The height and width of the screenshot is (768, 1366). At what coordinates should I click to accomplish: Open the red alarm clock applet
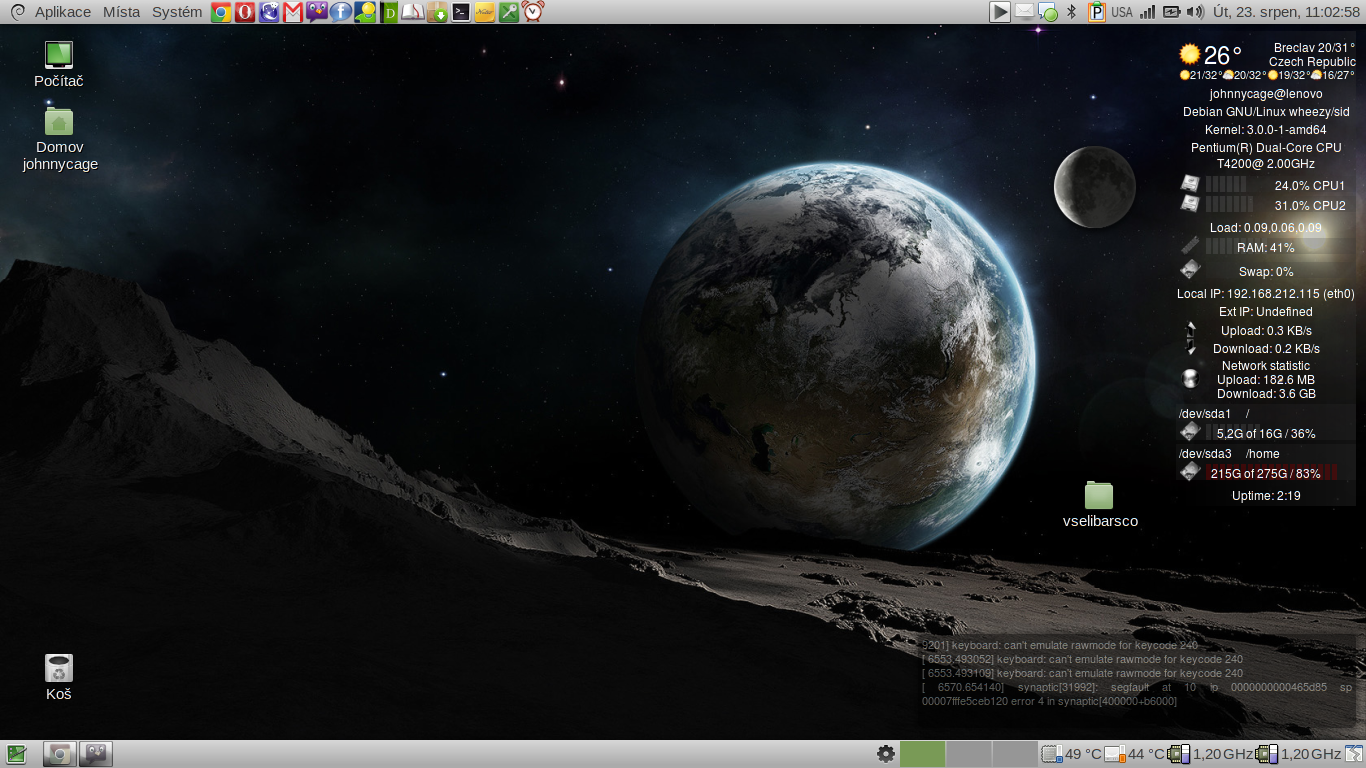[x=533, y=12]
